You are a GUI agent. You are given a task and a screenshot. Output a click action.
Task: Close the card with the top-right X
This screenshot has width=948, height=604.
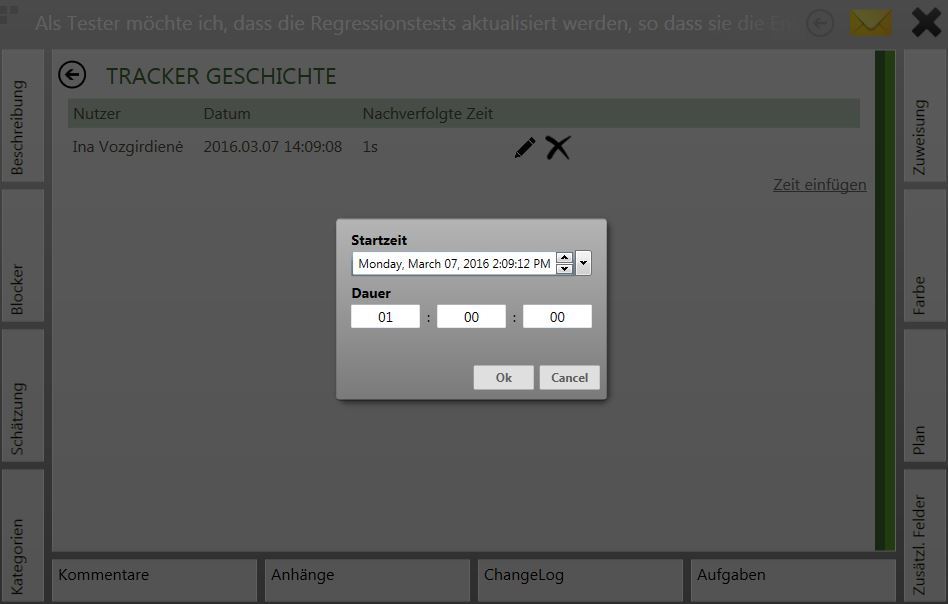click(x=926, y=23)
